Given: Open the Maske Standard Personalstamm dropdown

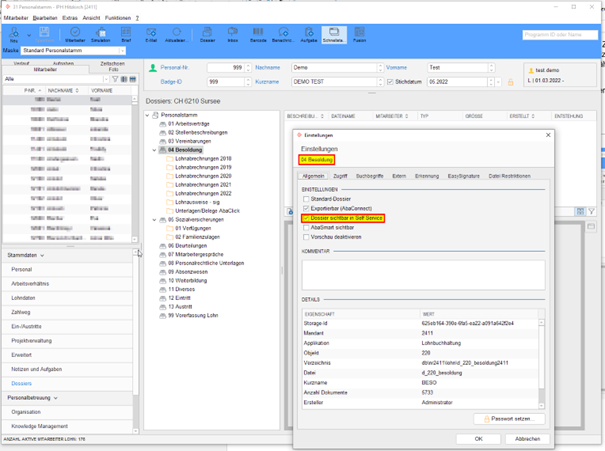Looking at the screenshot, I should 122,50.
